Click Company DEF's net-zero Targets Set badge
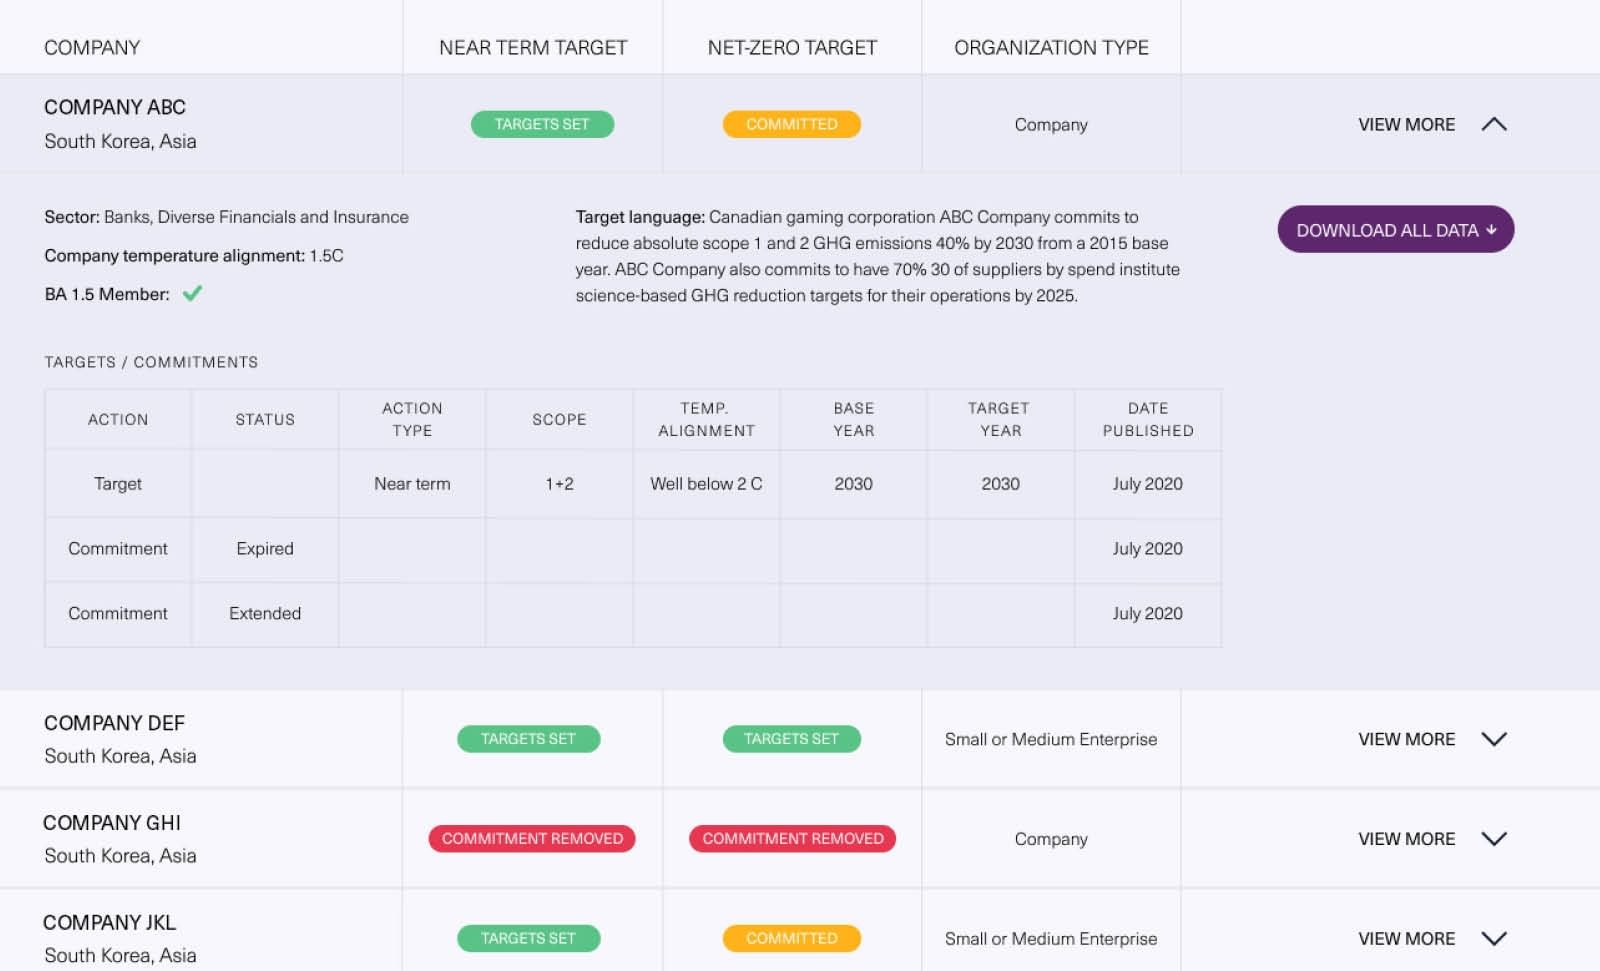The width and height of the screenshot is (1600, 971). point(791,739)
